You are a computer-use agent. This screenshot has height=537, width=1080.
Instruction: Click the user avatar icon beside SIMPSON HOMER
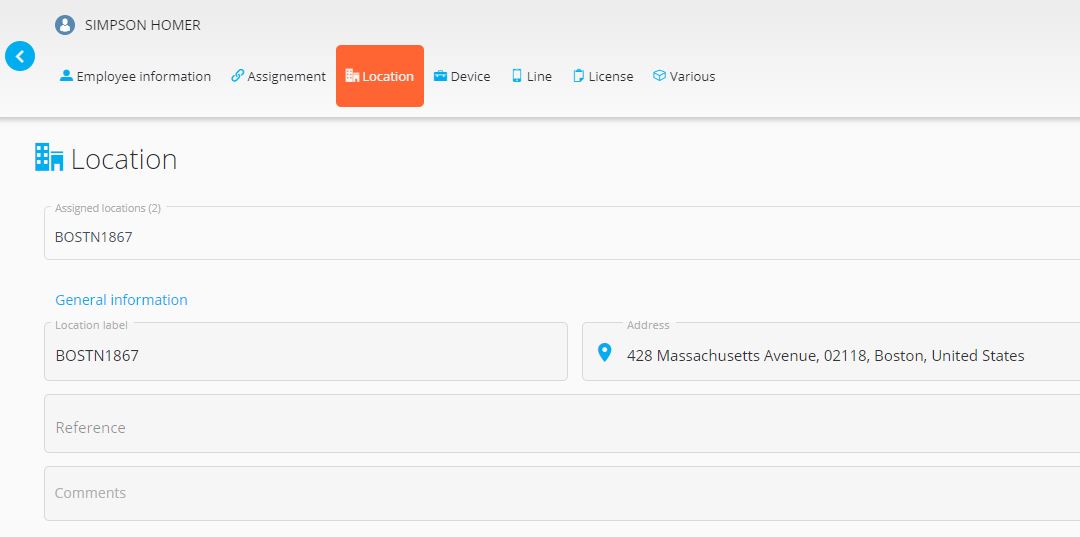tap(65, 25)
